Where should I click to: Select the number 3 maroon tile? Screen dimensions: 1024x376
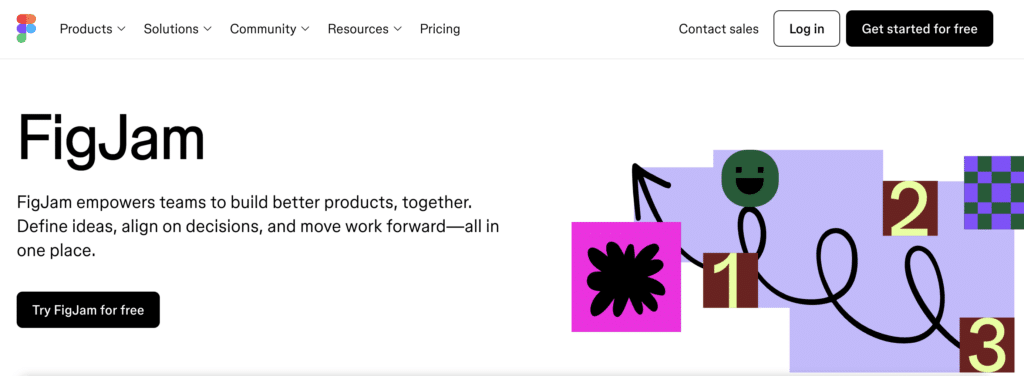(986, 345)
